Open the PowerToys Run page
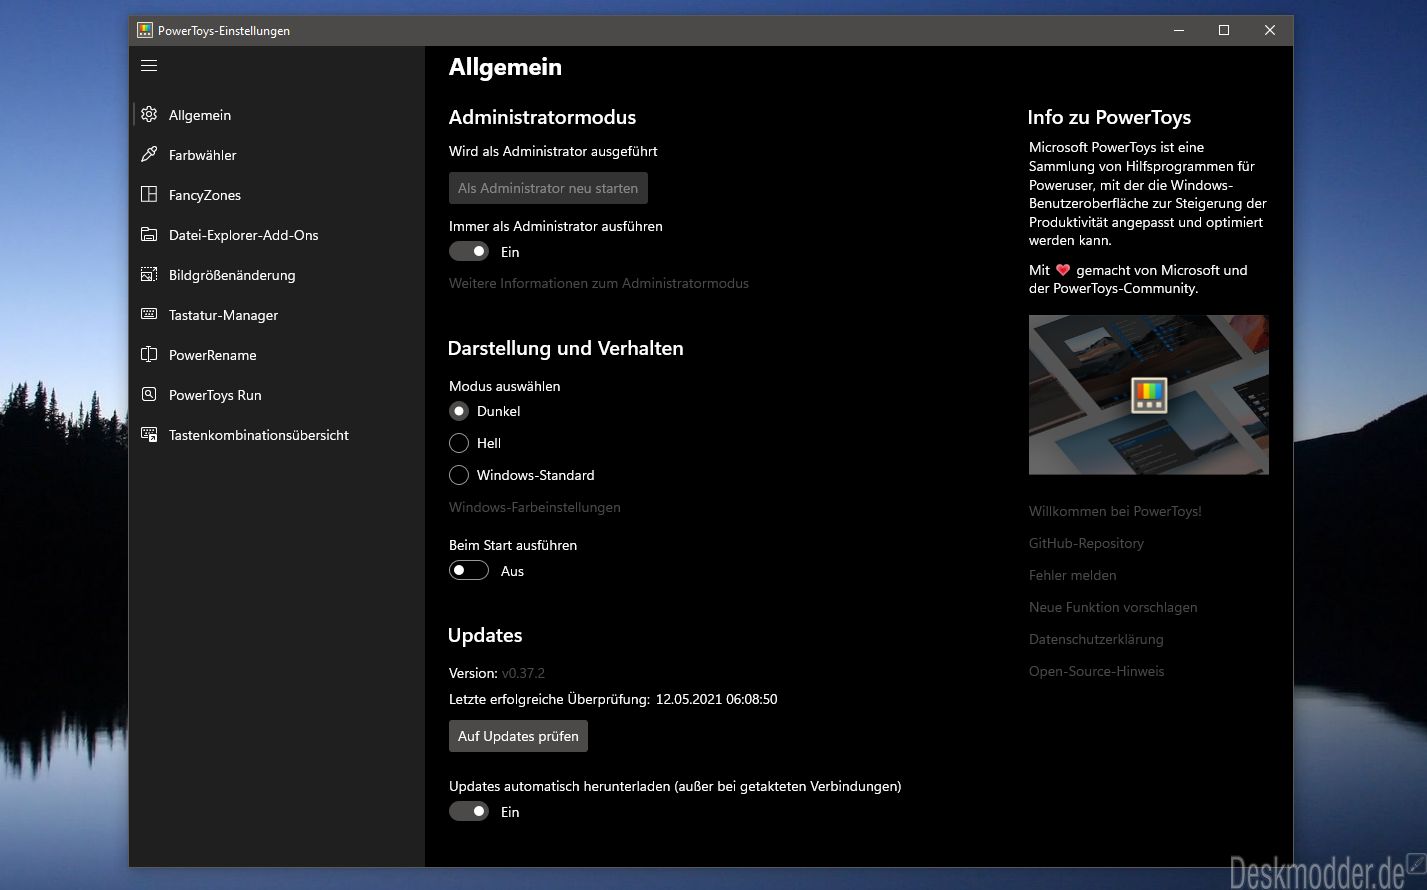 coord(278,395)
